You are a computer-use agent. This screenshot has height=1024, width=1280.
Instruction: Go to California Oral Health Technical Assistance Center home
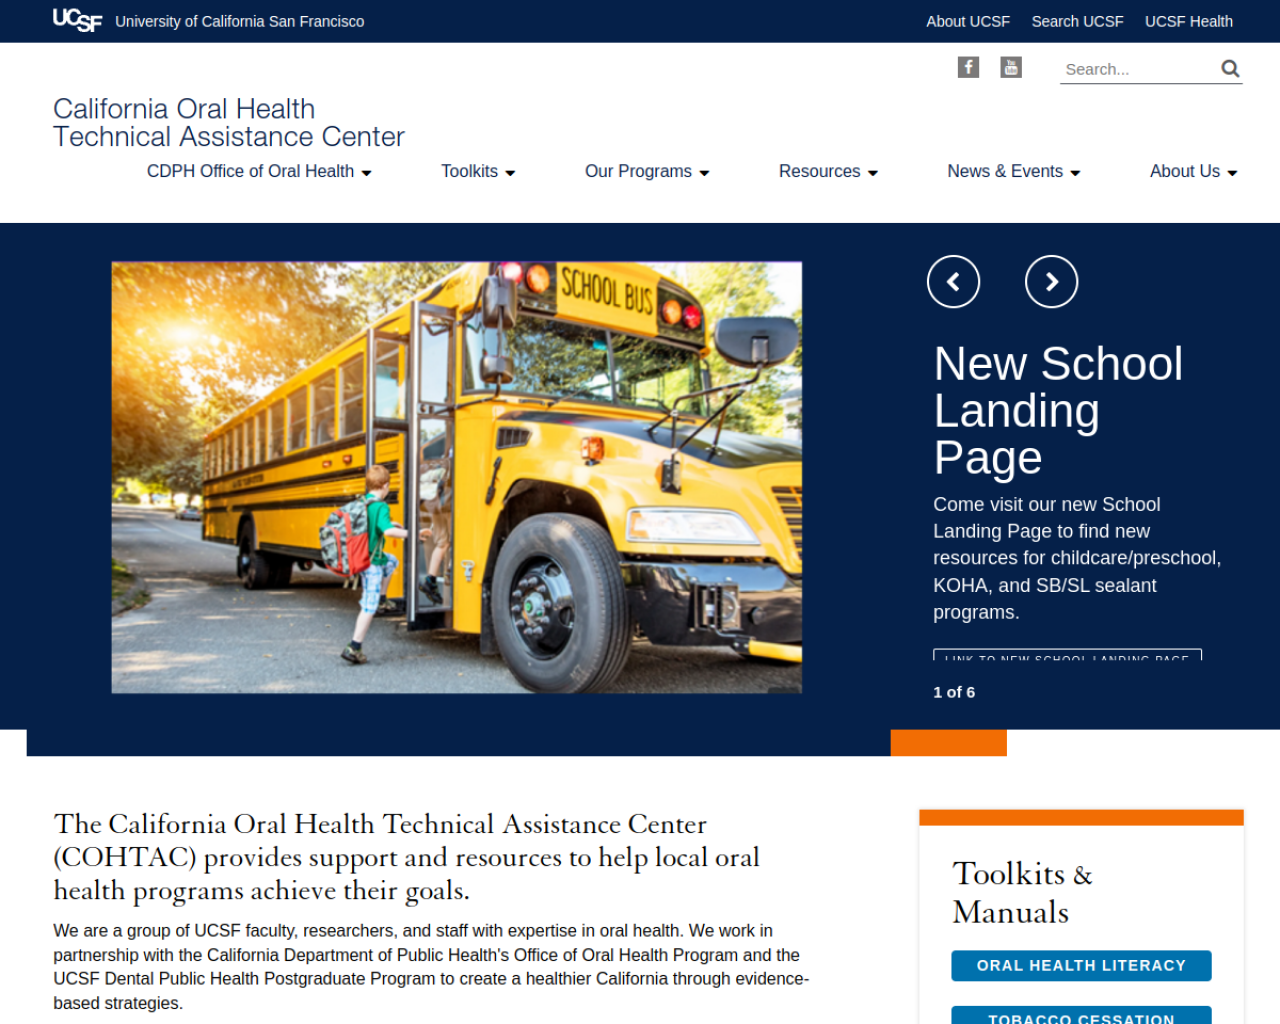tap(229, 122)
